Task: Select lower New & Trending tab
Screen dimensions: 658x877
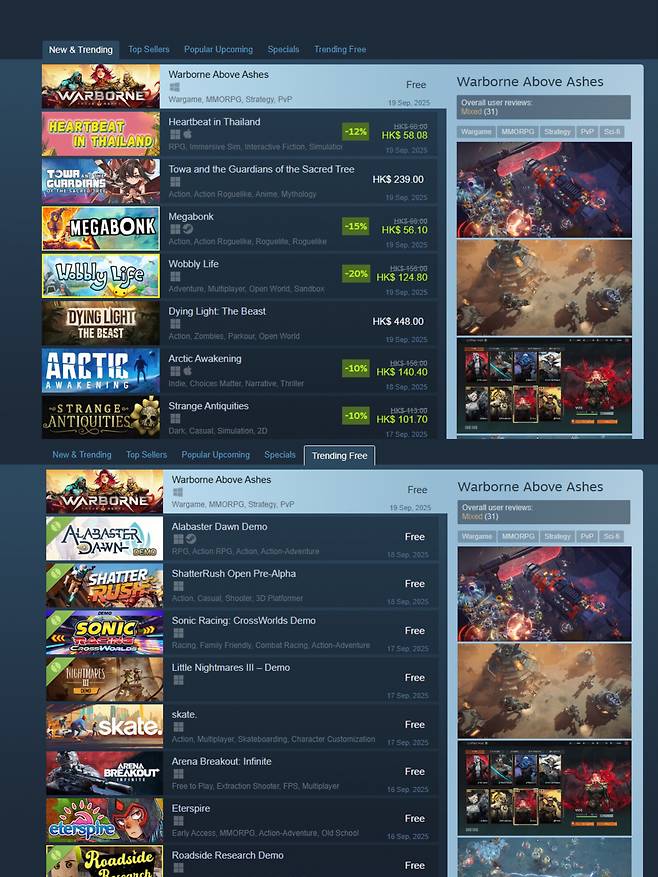Action: tap(82, 455)
